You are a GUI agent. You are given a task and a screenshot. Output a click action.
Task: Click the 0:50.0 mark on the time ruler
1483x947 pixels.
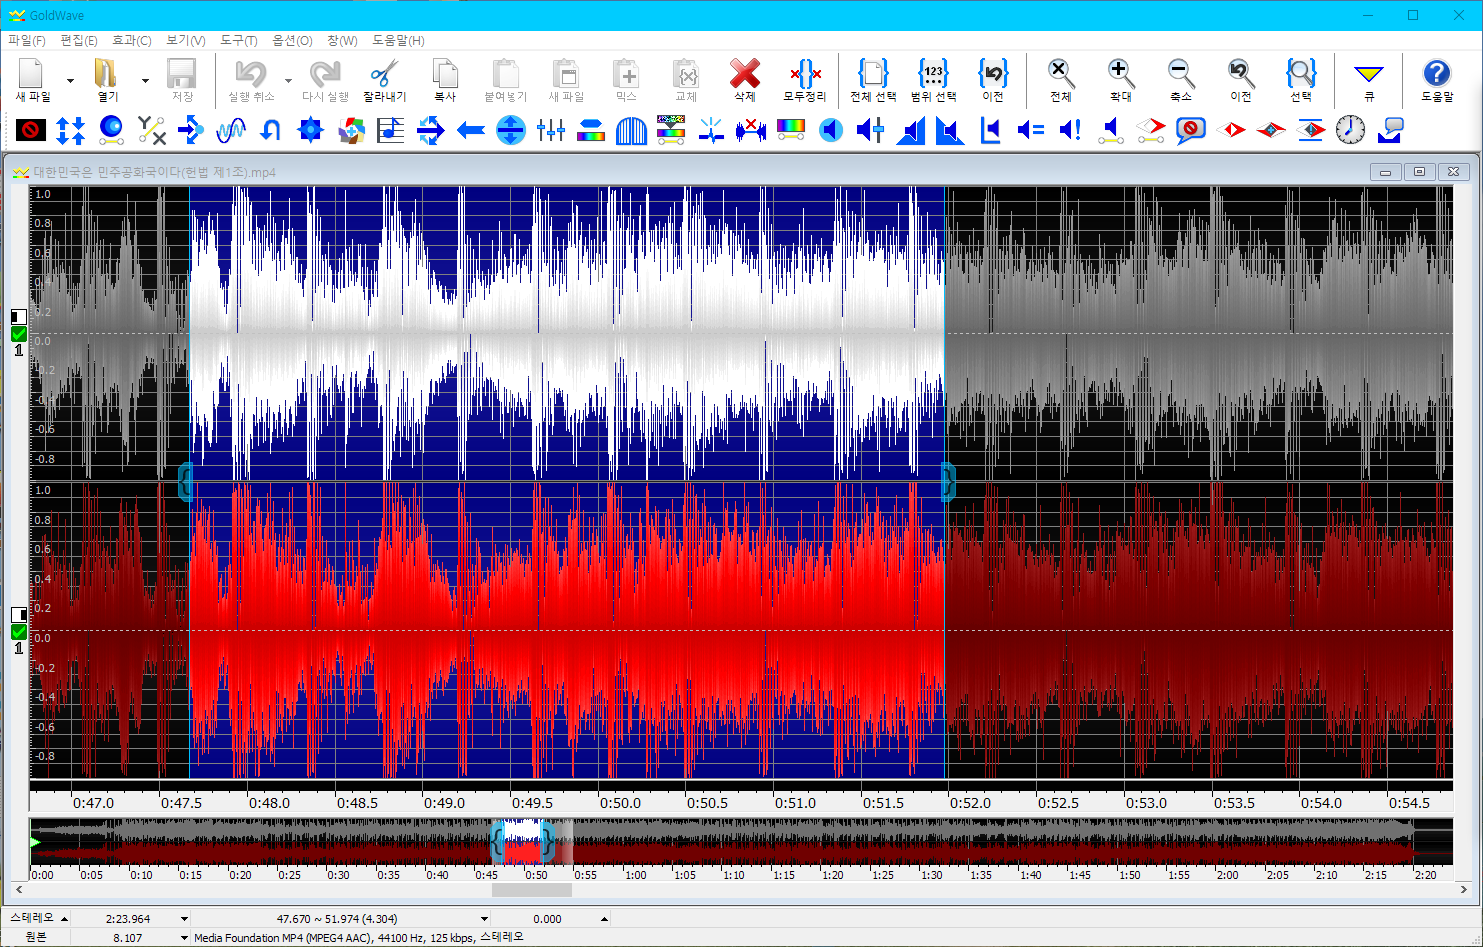620,802
